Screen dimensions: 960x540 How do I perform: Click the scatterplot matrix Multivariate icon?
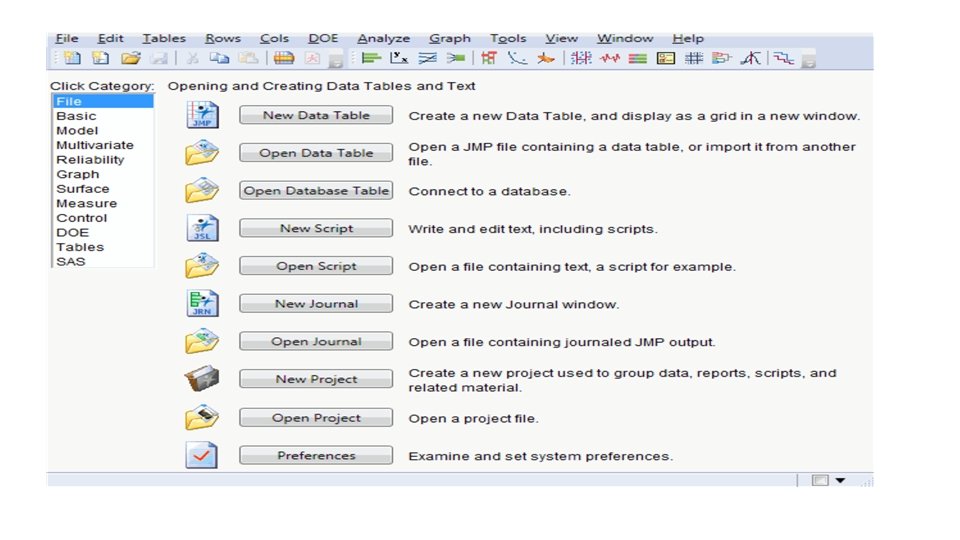coord(581,58)
